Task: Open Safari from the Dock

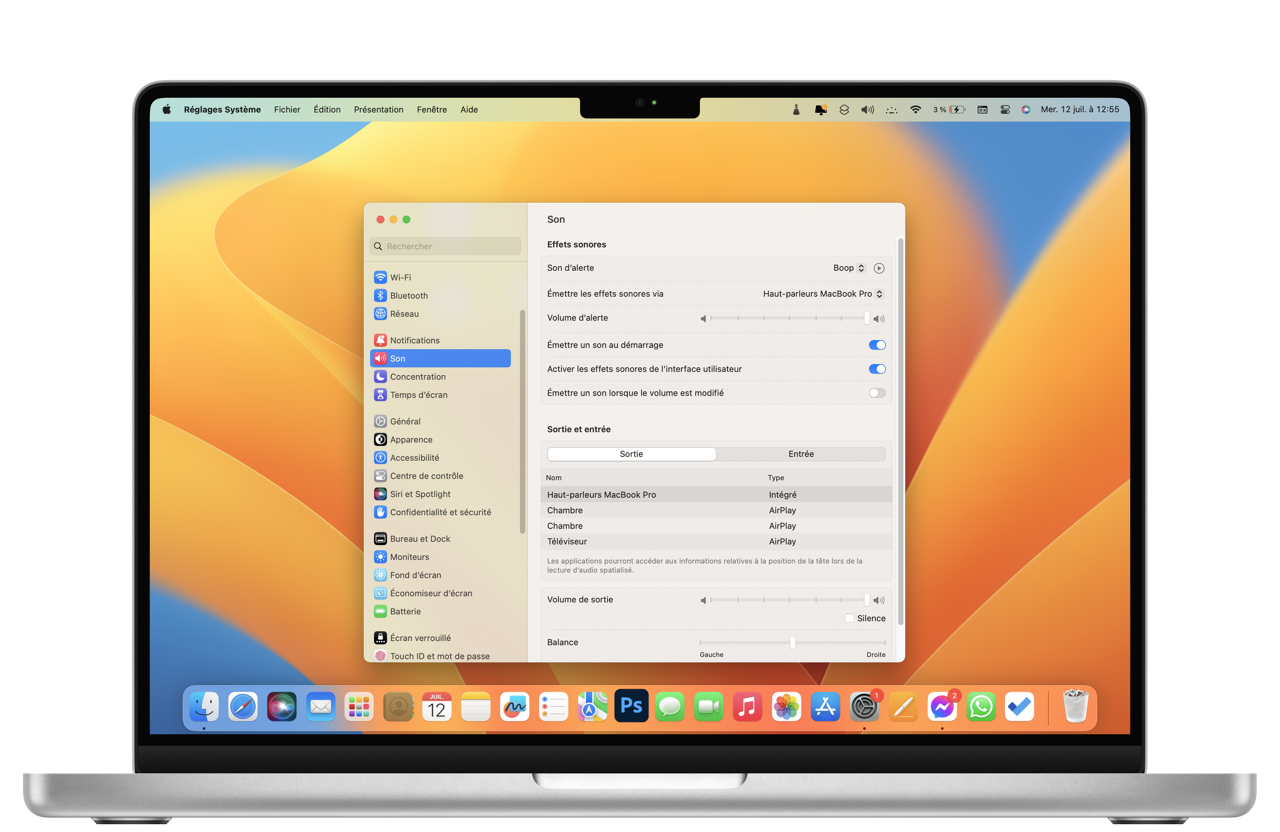Action: pos(243,707)
